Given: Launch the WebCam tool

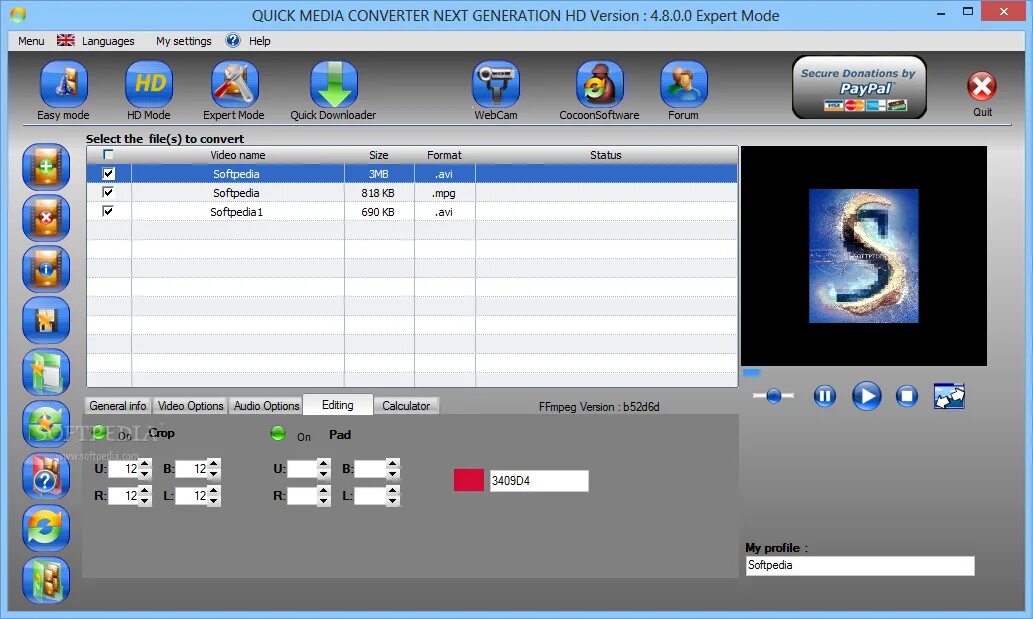Looking at the screenshot, I should (496, 84).
